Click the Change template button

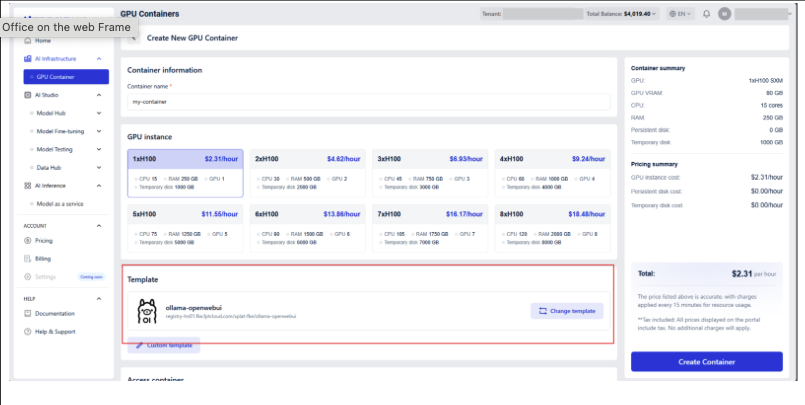pyautogui.click(x=567, y=311)
